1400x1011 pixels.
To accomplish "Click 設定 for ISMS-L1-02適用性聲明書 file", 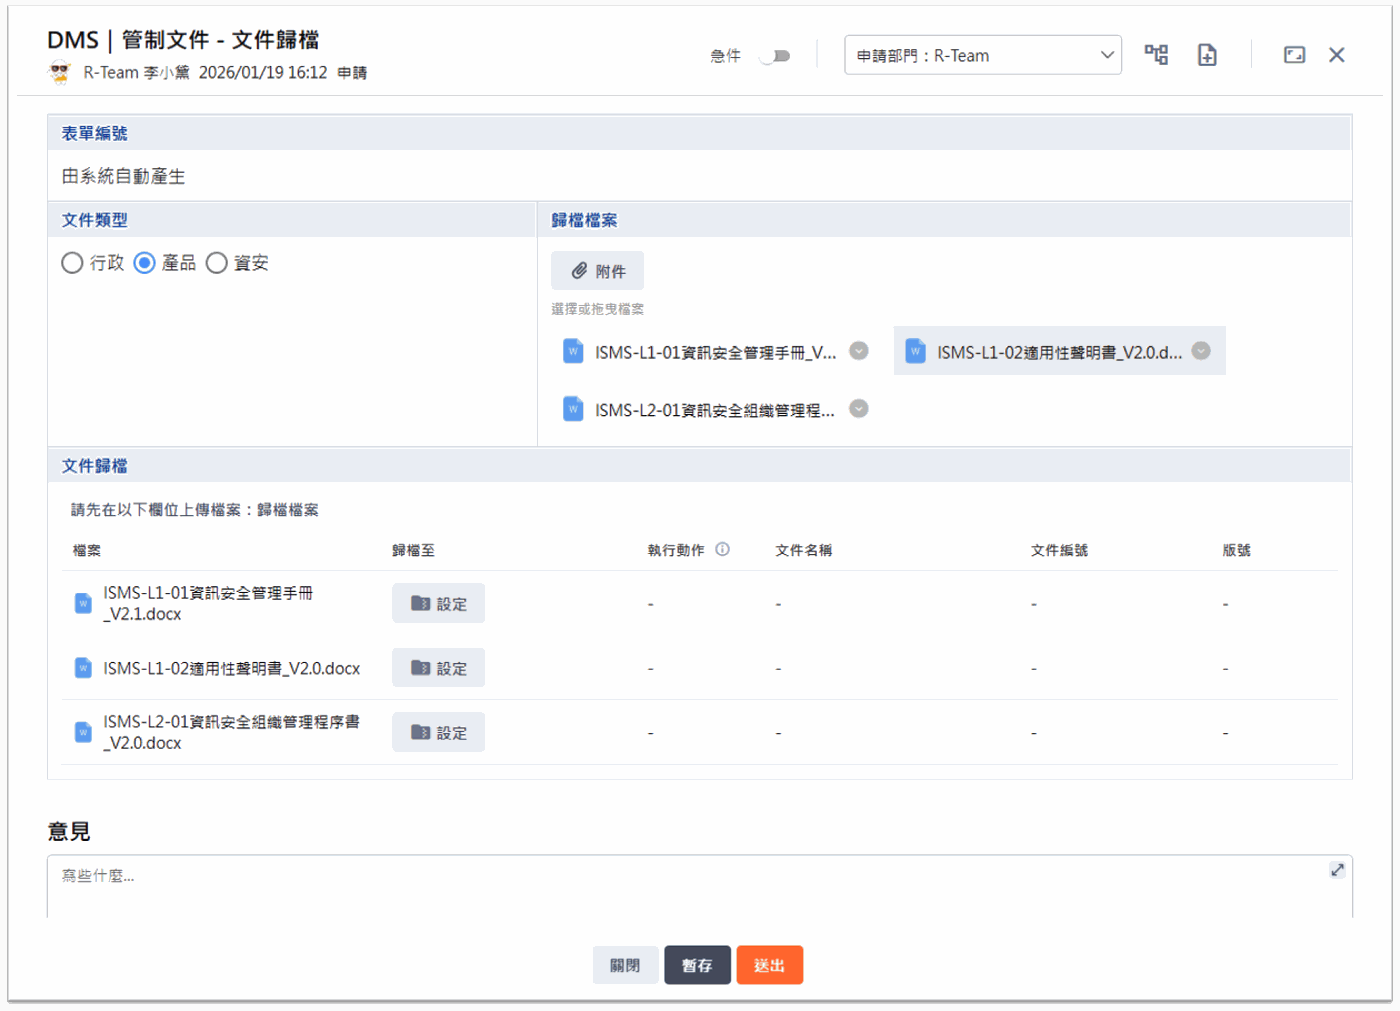I will pyautogui.click(x=438, y=668).
